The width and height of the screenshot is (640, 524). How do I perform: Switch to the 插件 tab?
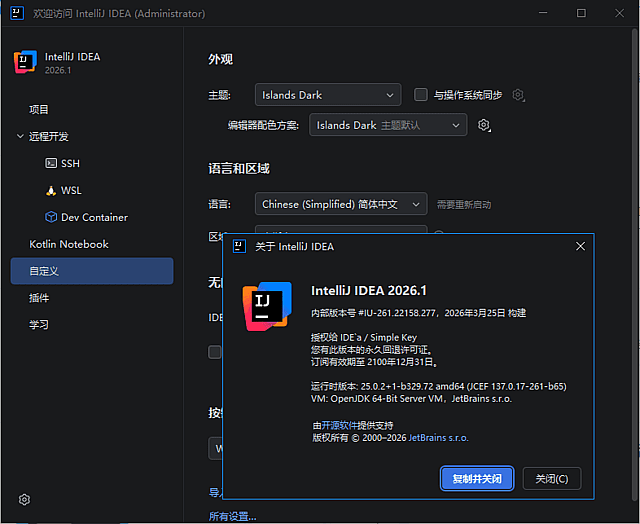[39, 298]
